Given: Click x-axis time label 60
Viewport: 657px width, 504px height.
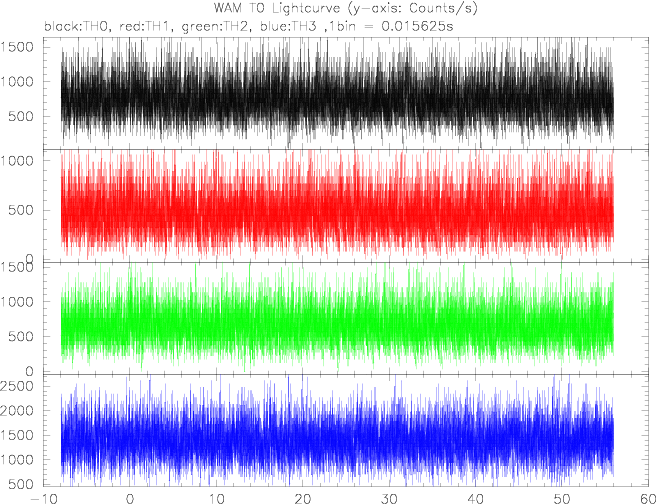Looking at the screenshot, I should click(648, 499).
